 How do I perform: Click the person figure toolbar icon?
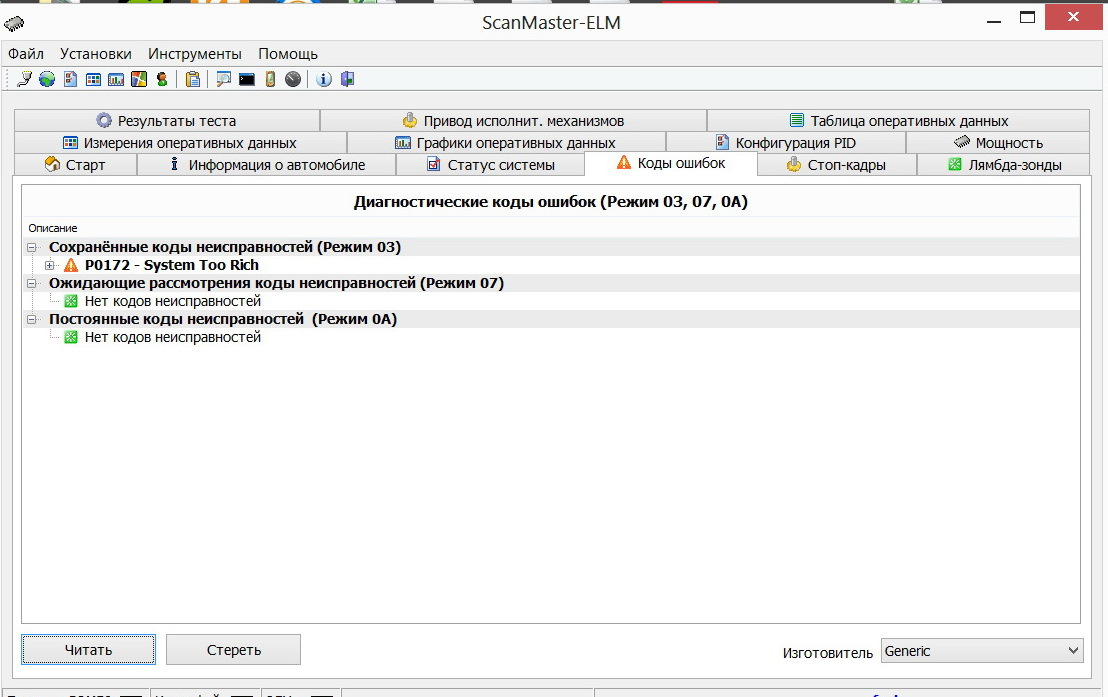point(162,79)
